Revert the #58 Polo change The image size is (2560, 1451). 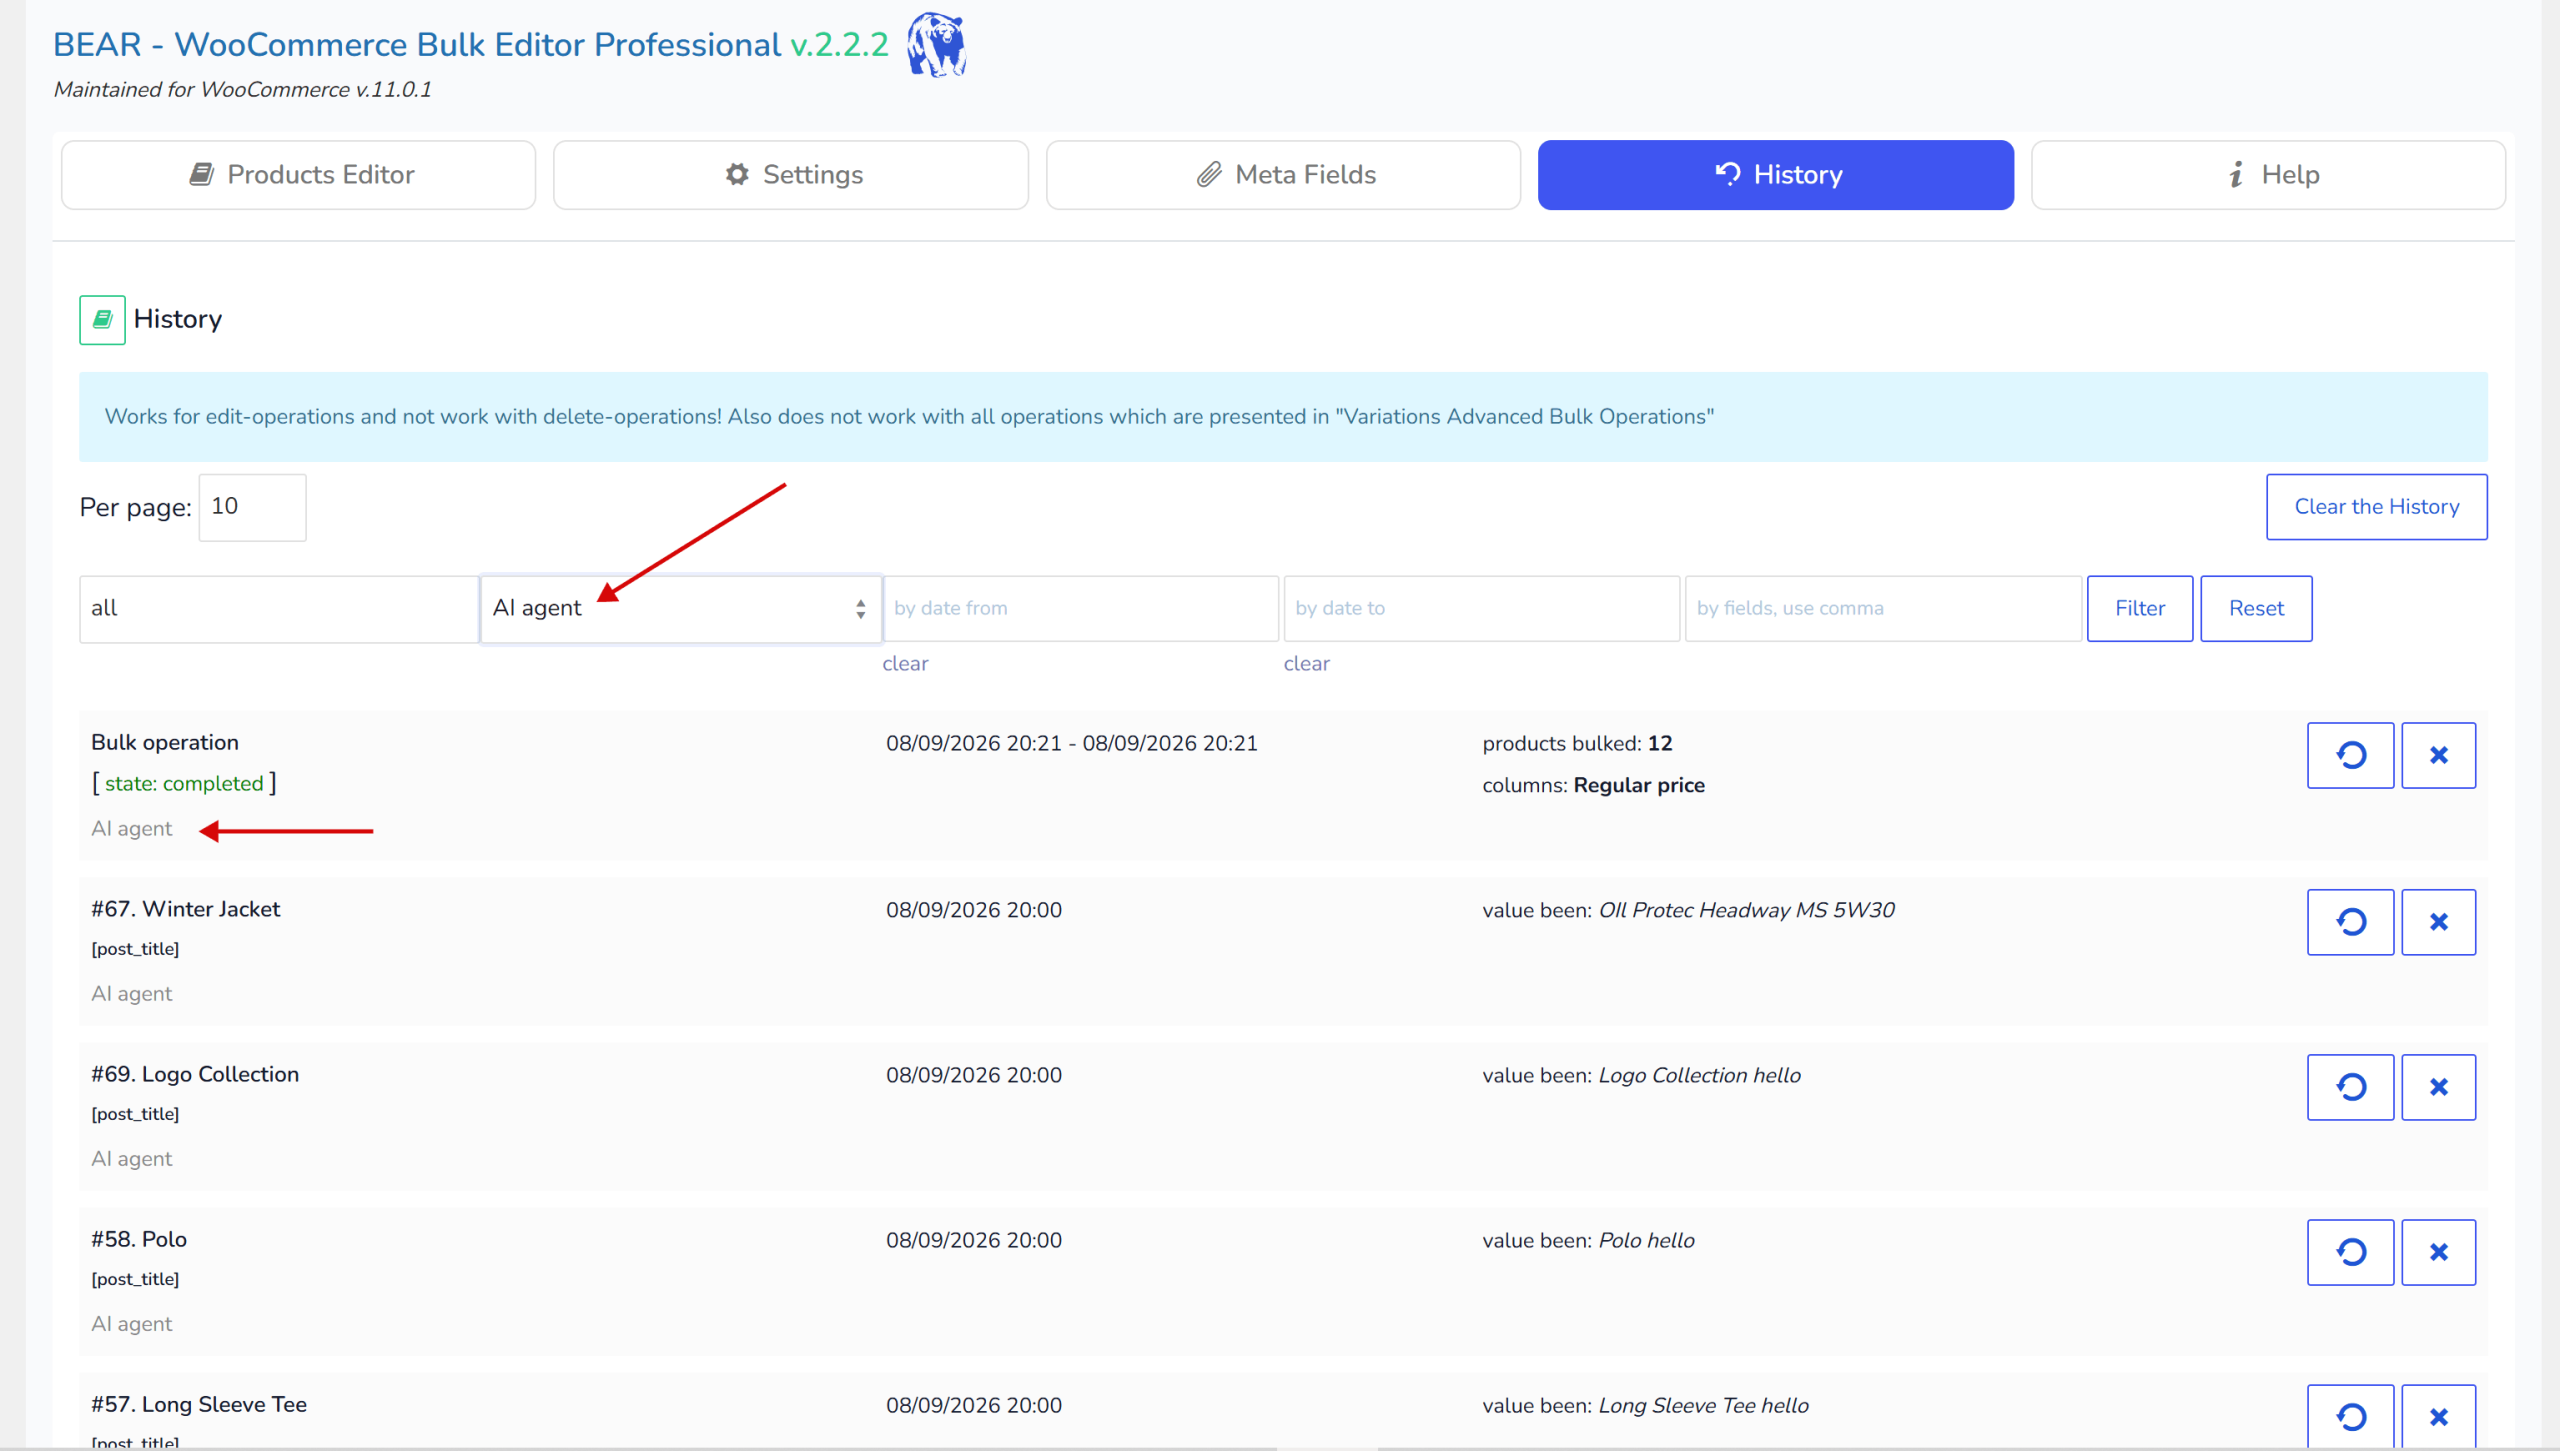(x=2350, y=1252)
